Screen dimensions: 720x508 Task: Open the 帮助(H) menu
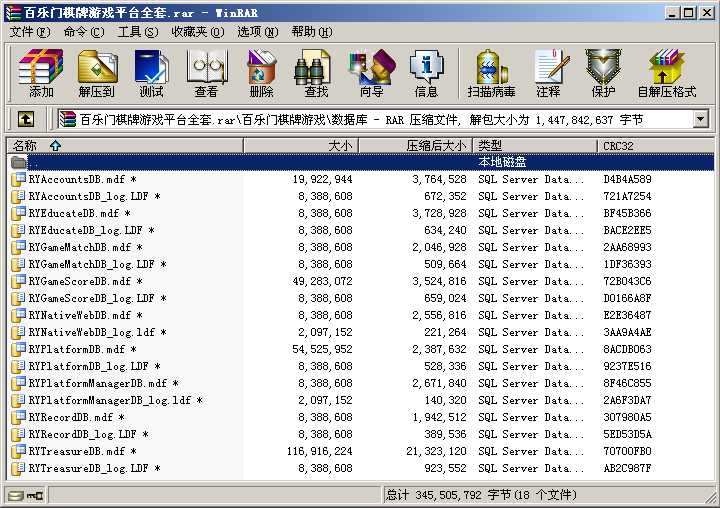[x=312, y=32]
